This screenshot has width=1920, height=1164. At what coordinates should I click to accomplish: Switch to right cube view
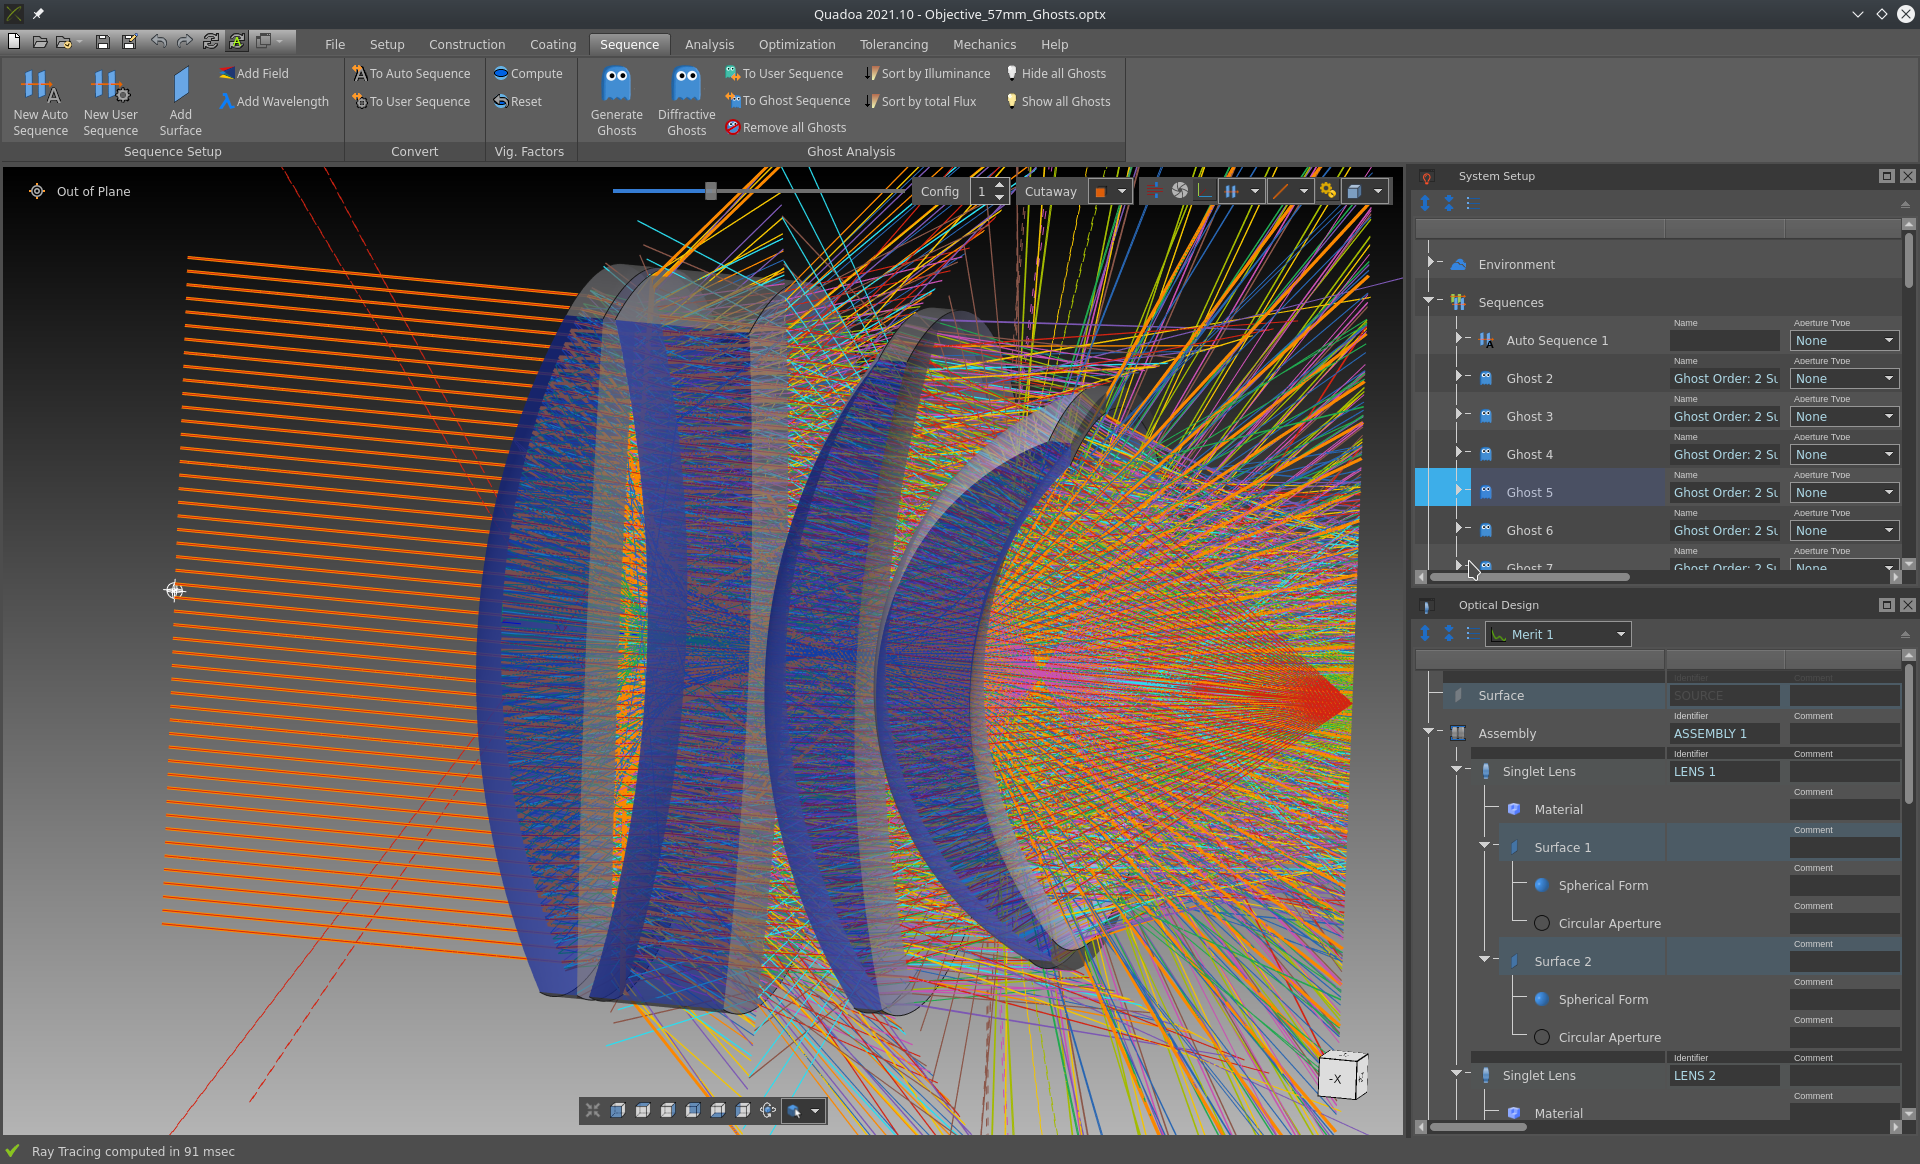(668, 1110)
